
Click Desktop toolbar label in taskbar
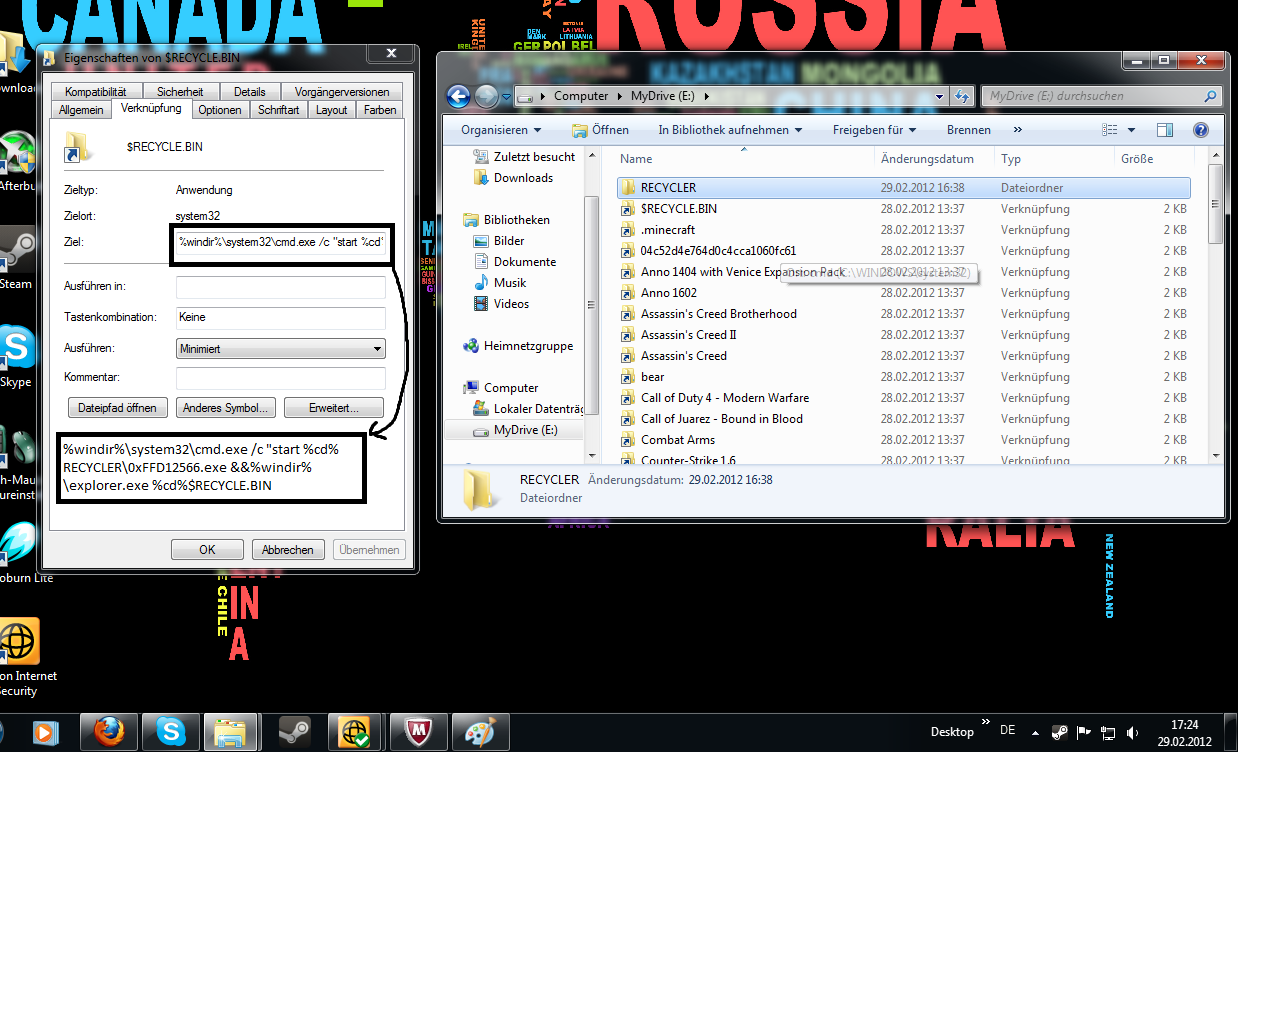pos(952,732)
